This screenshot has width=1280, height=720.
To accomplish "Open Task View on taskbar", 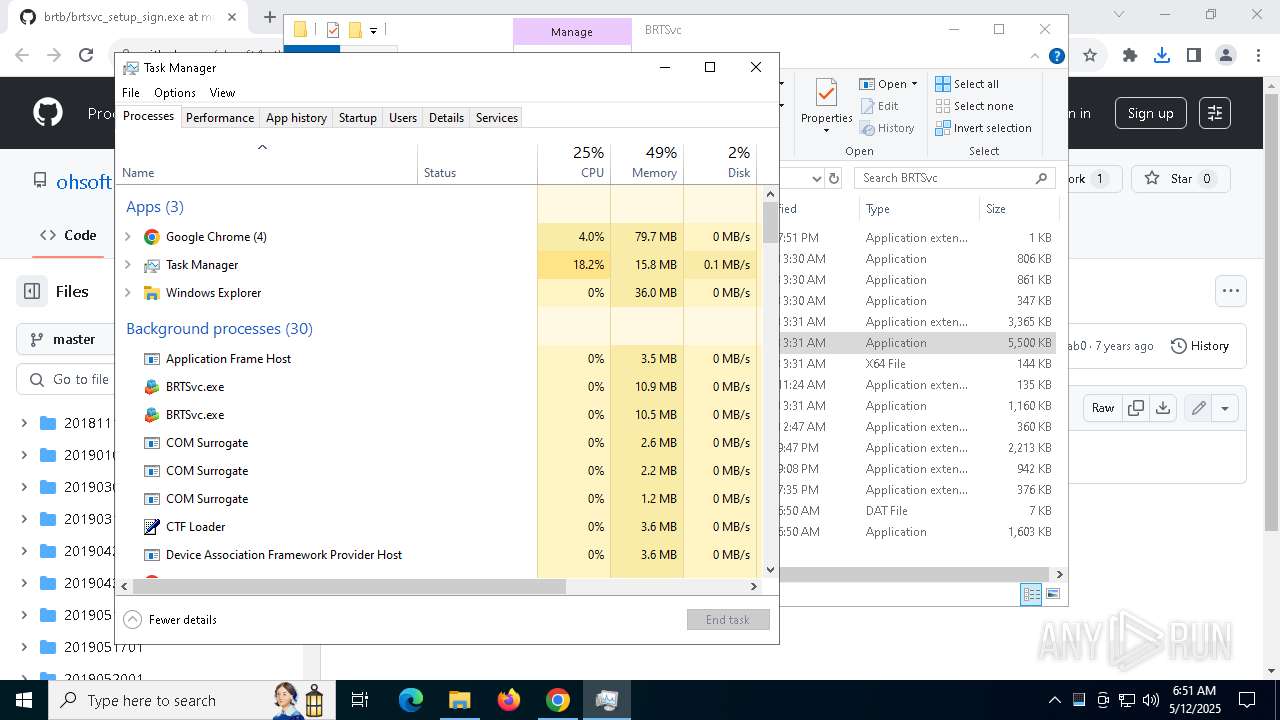I will pos(360,700).
